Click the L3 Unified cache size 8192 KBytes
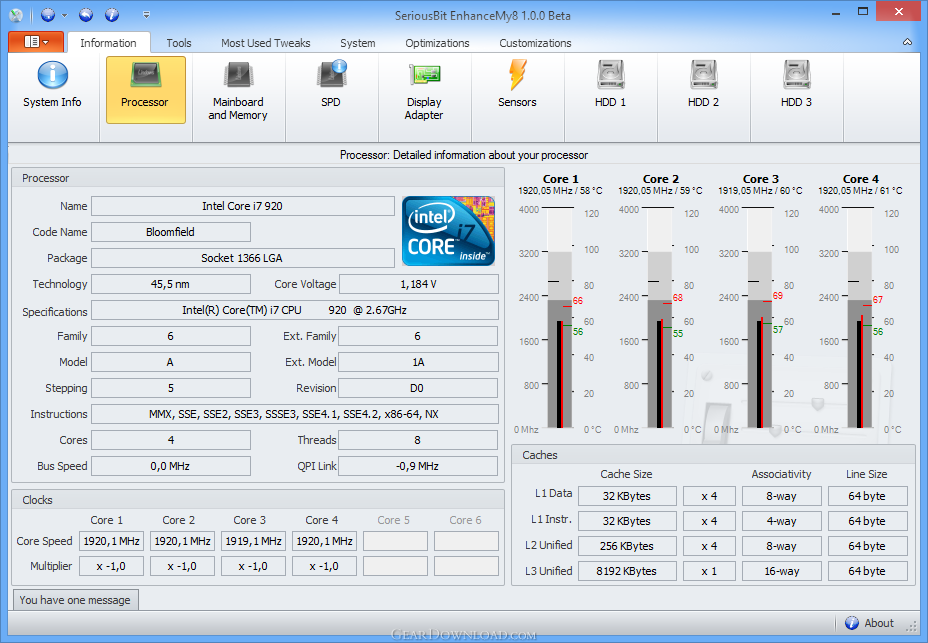The image size is (928, 643). pyautogui.click(x=627, y=571)
